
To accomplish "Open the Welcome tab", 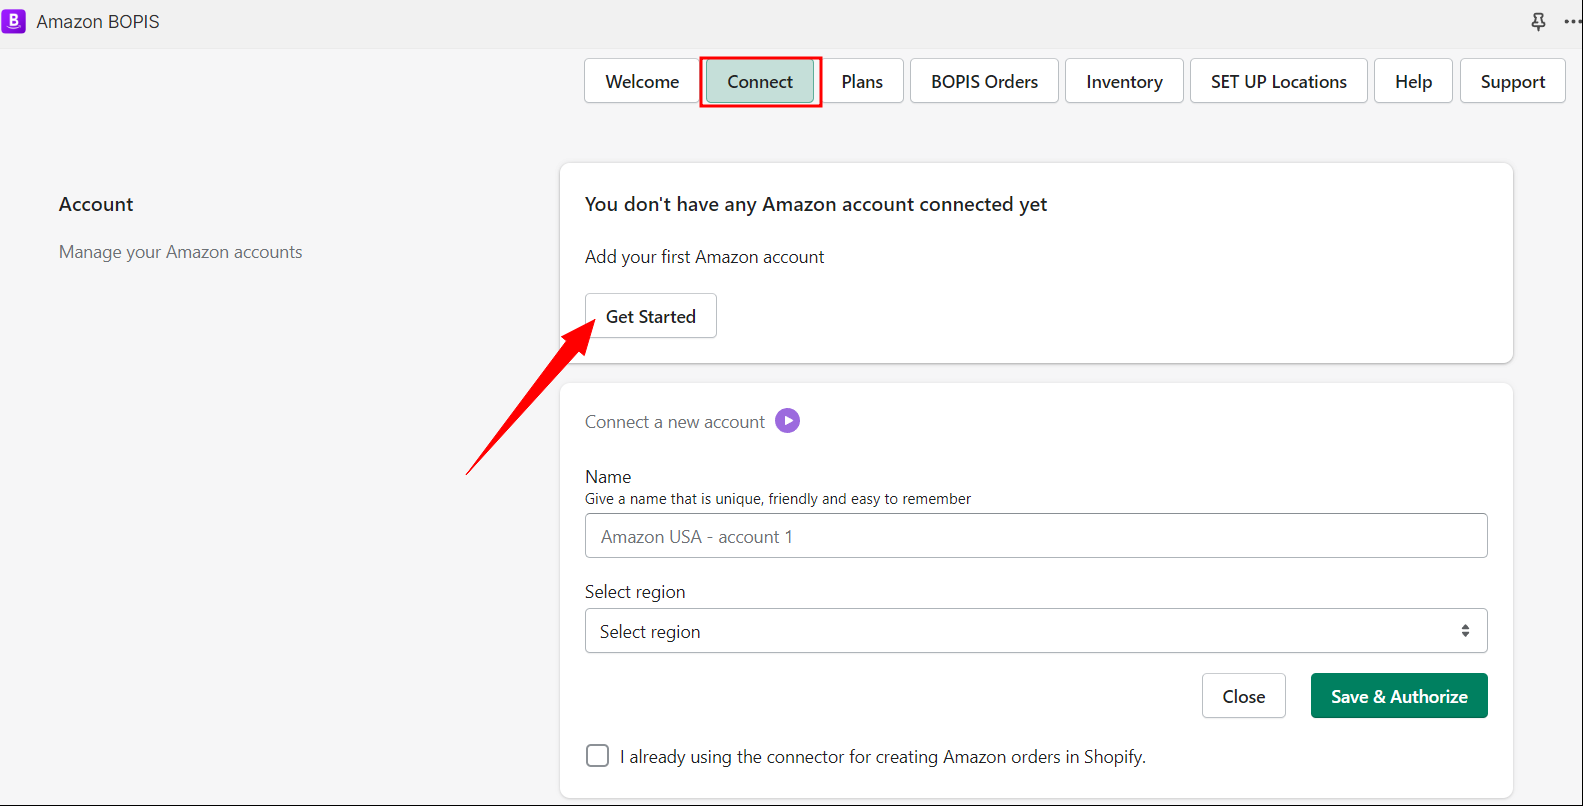I will (642, 81).
